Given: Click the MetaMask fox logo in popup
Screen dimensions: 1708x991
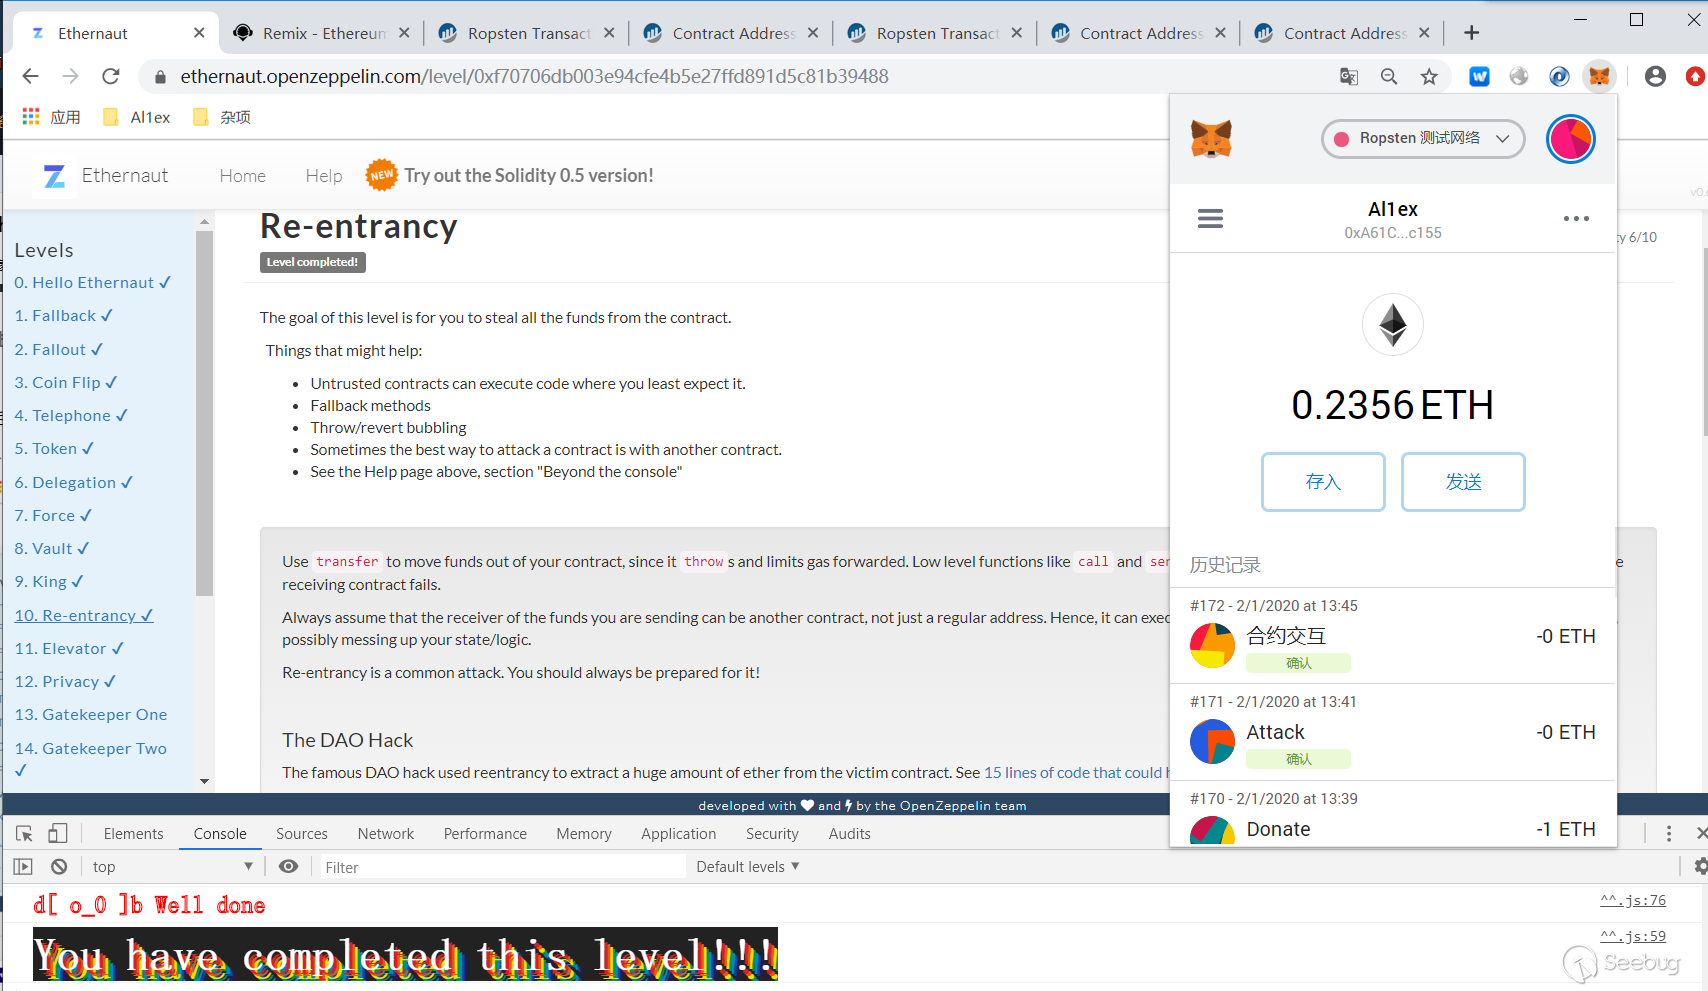Looking at the screenshot, I should click(x=1211, y=139).
